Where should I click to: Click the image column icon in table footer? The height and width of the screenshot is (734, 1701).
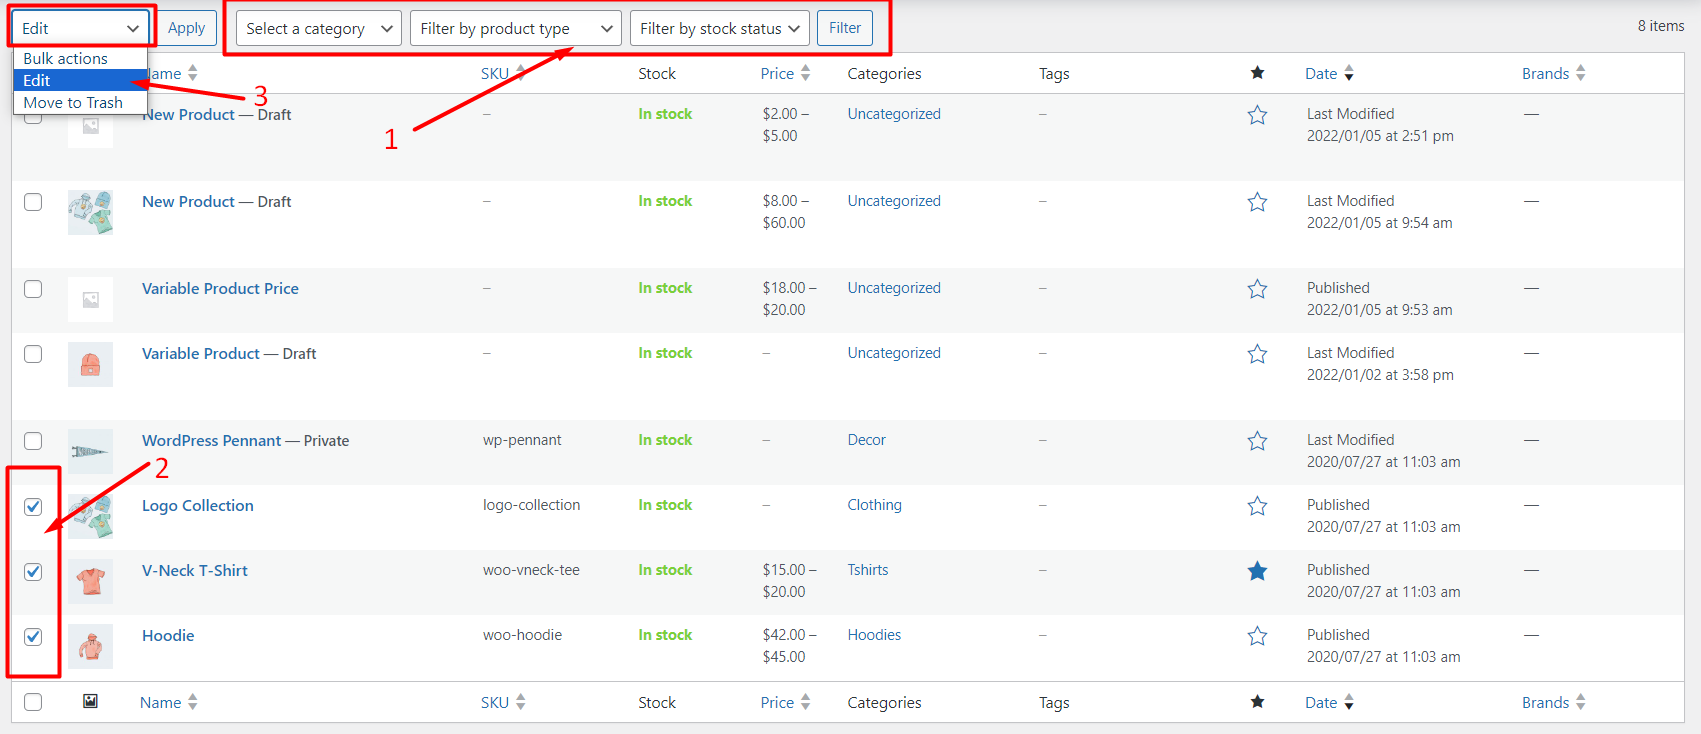90,701
